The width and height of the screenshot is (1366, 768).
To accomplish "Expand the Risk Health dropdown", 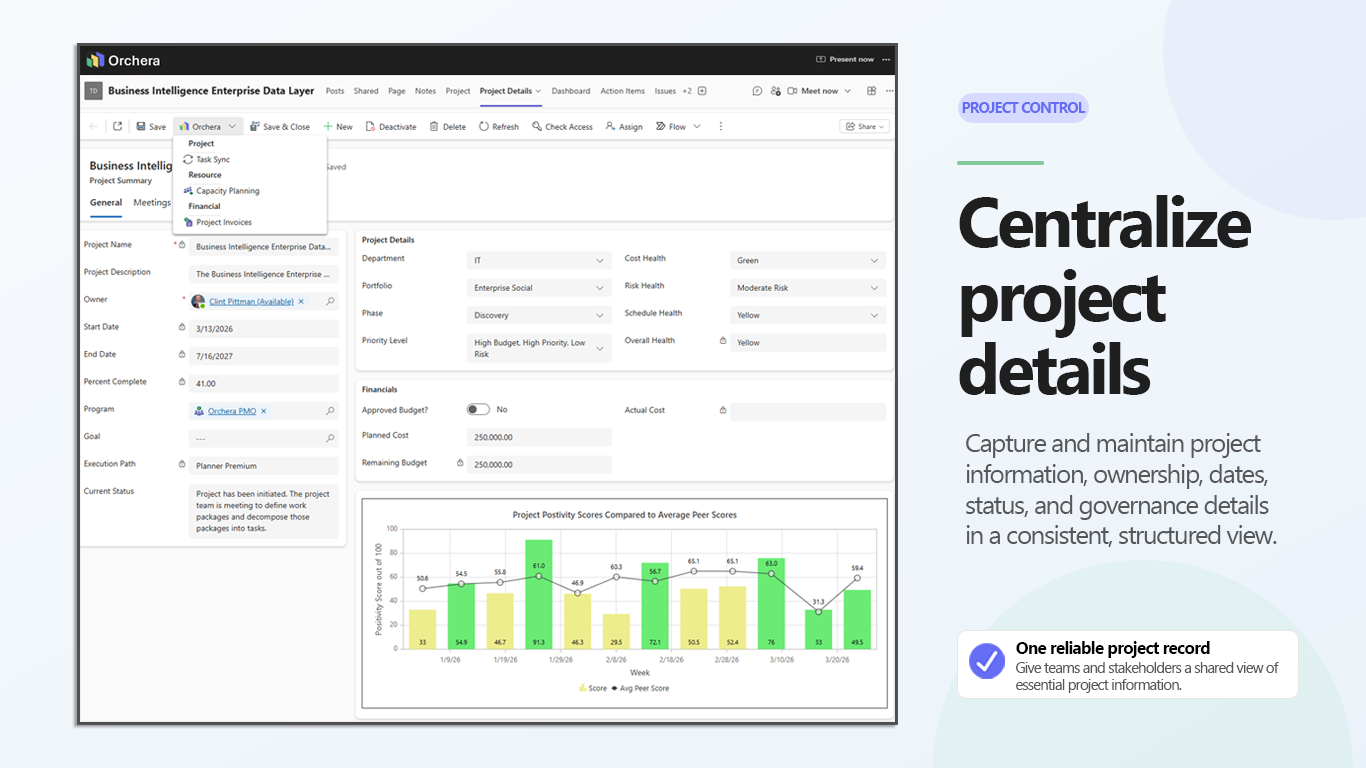I will (x=808, y=288).
